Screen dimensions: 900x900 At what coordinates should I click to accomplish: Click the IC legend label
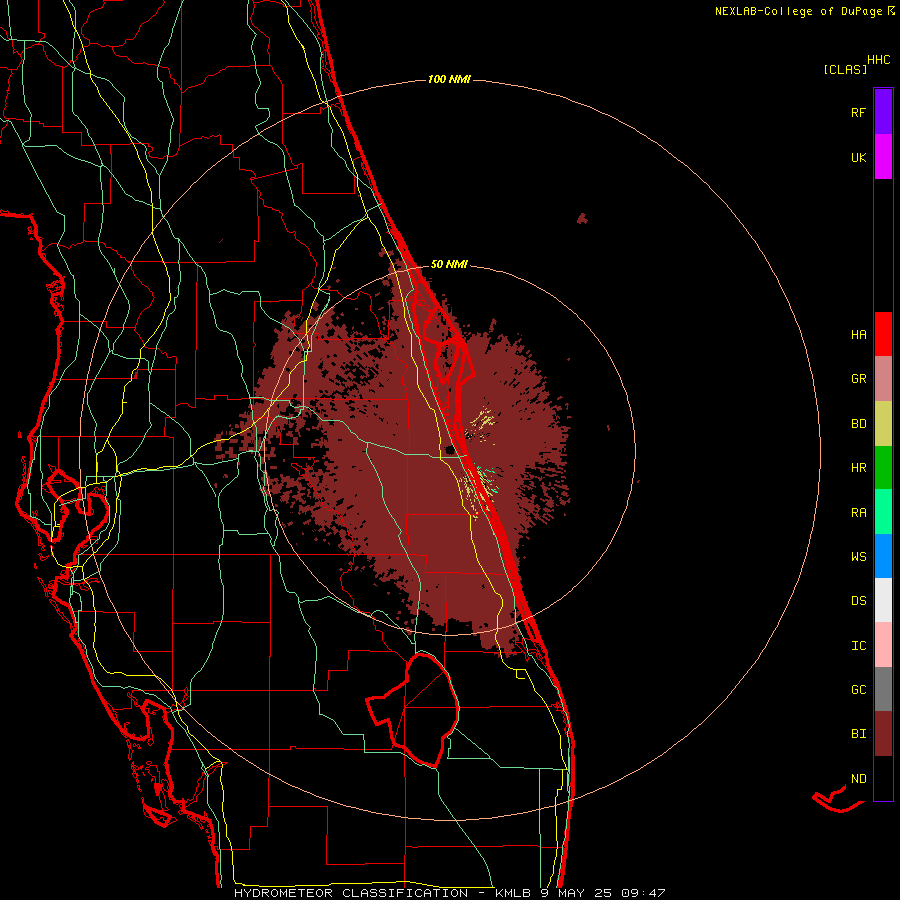tap(858, 646)
